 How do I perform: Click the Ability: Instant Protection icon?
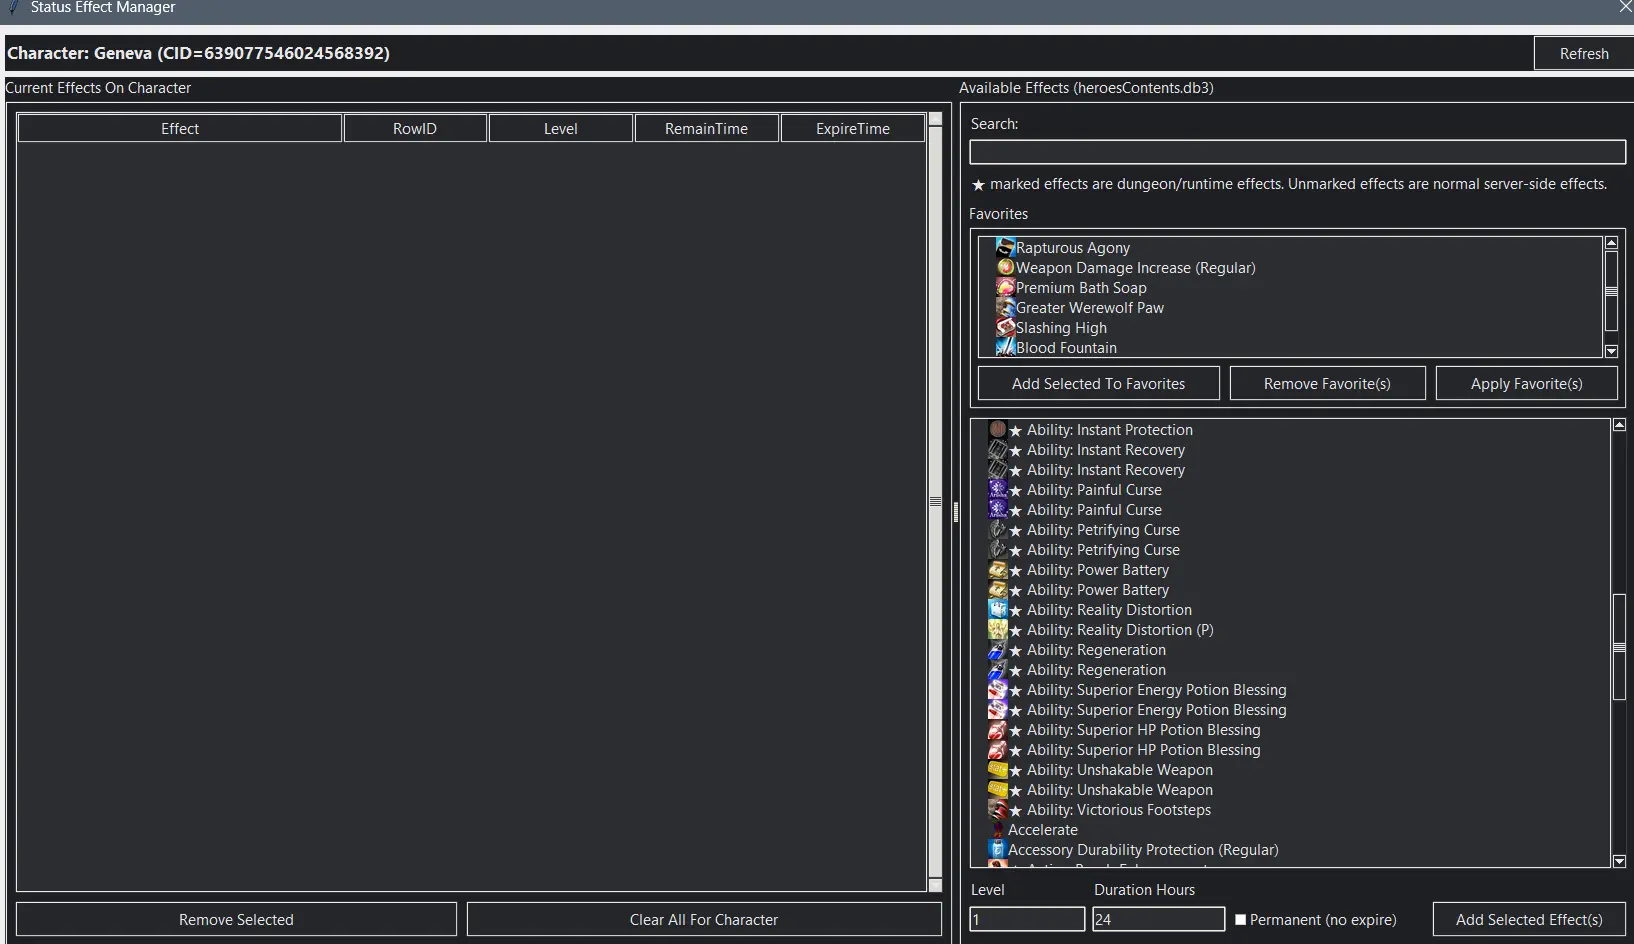pyautogui.click(x=997, y=429)
